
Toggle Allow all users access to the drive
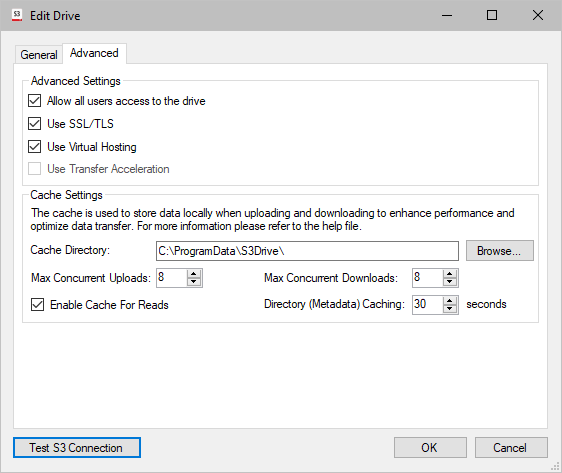(34, 101)
